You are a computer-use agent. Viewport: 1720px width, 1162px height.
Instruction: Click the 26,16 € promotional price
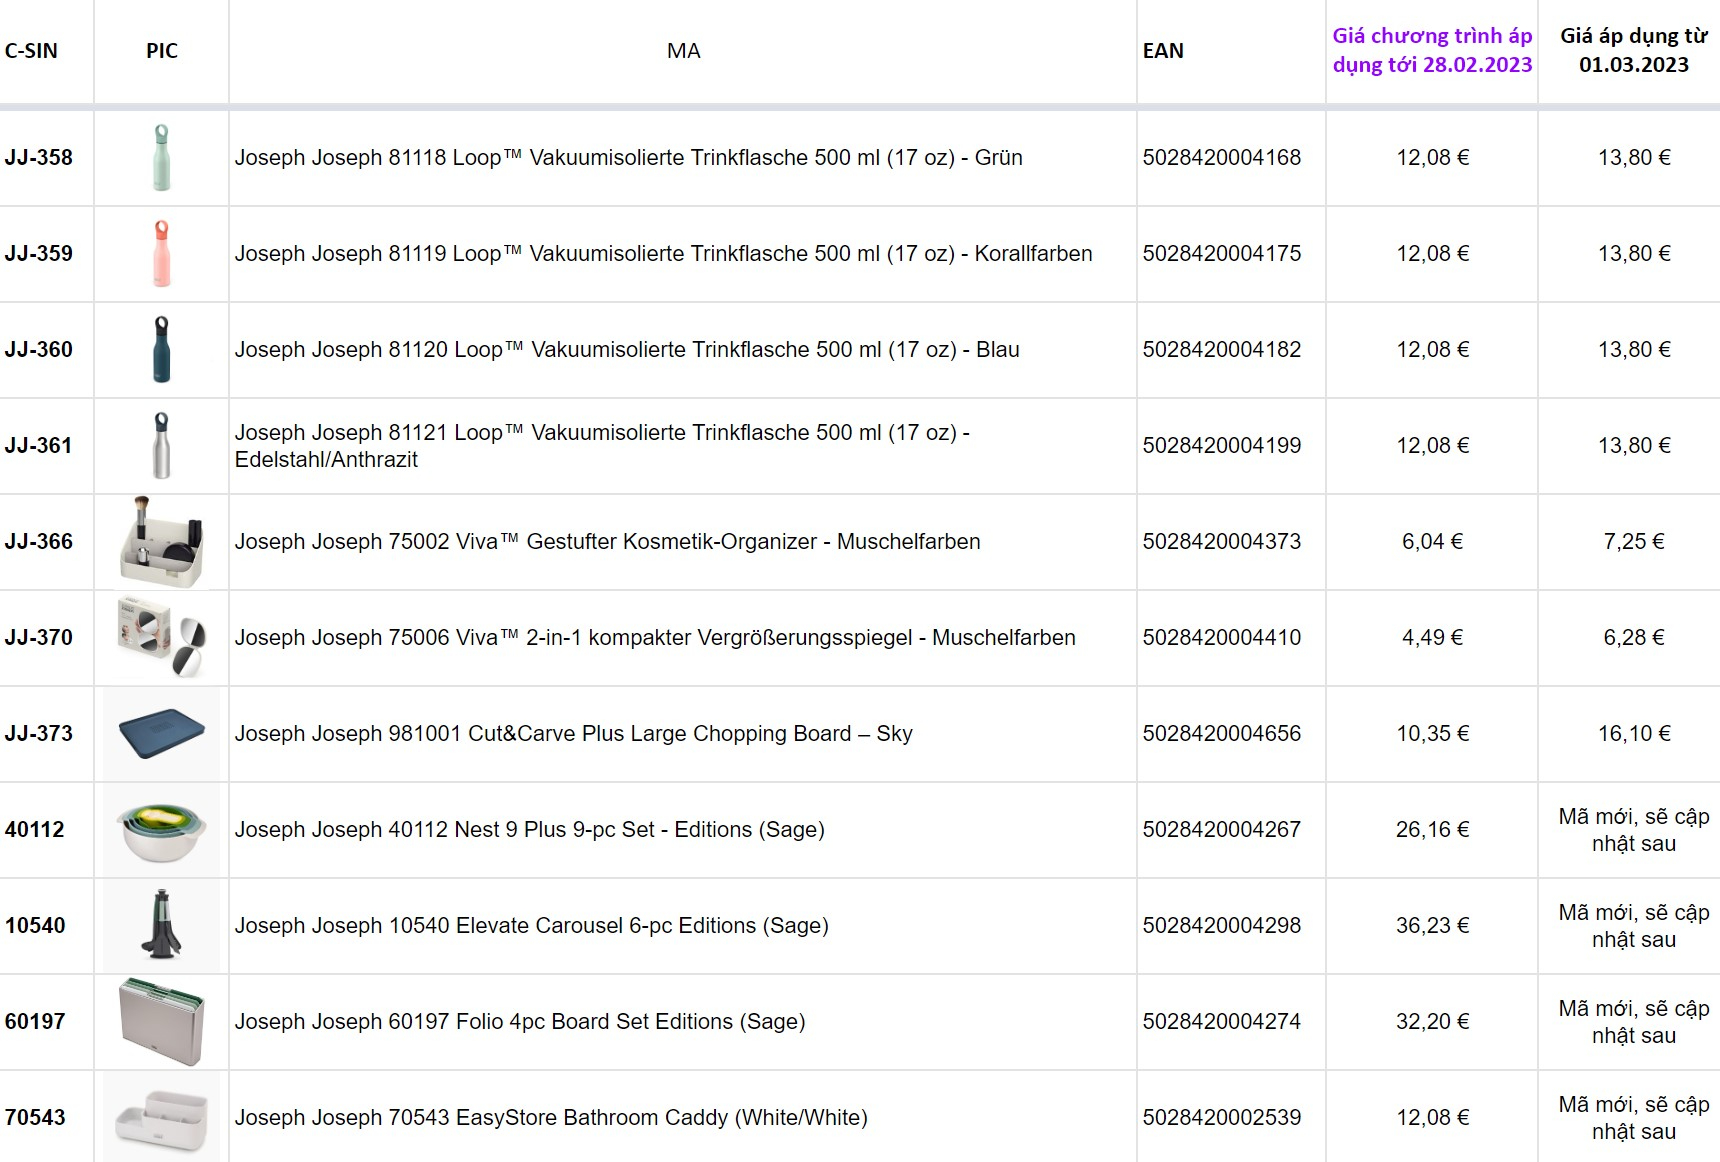click(1432, 829)
